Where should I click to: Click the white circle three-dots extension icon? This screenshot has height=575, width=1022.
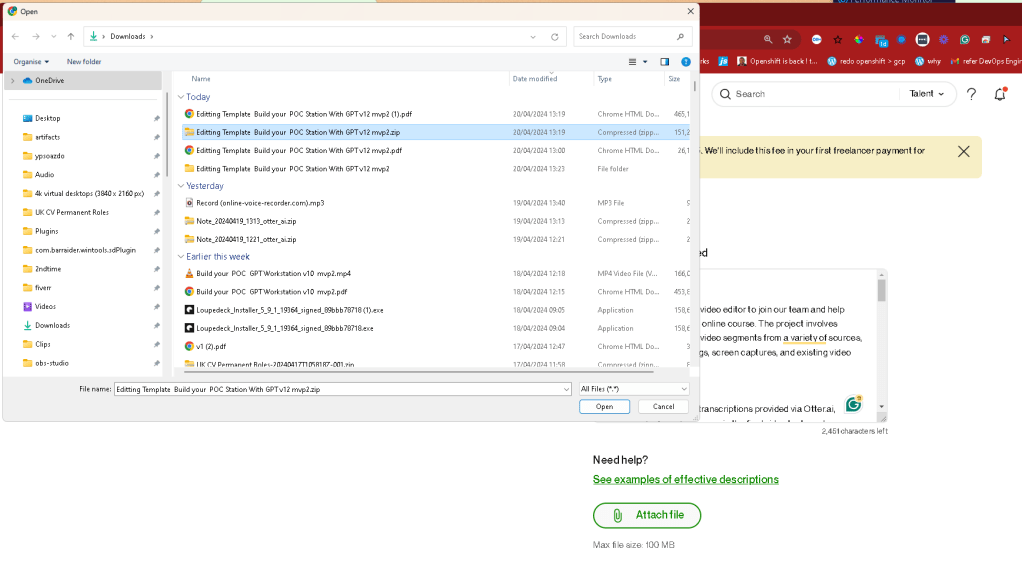[x=922, y=40]
